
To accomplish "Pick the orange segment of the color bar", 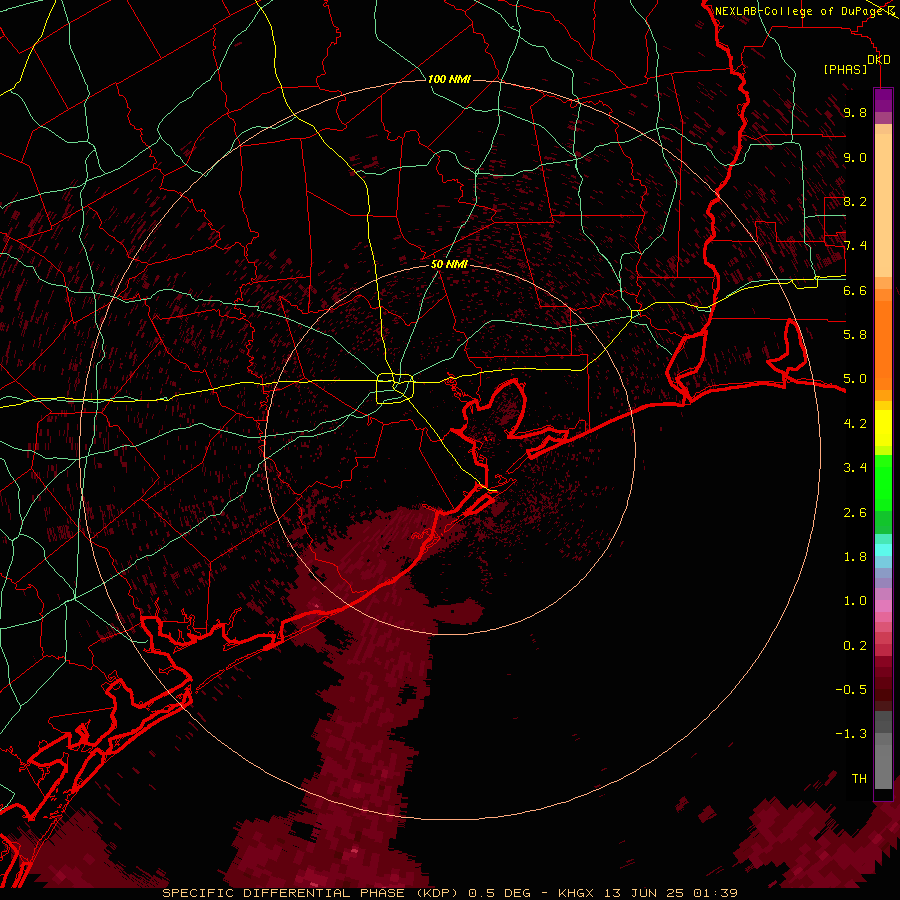I will point(883,344).
